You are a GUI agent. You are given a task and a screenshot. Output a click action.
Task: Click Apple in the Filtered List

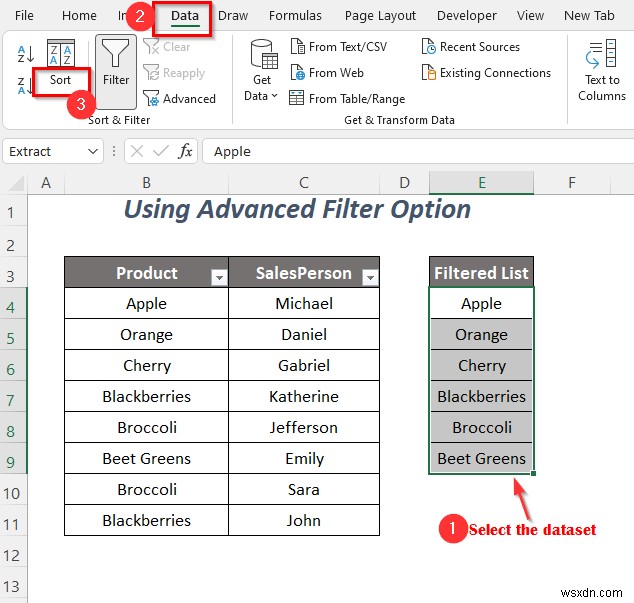(x=481, y=303)
